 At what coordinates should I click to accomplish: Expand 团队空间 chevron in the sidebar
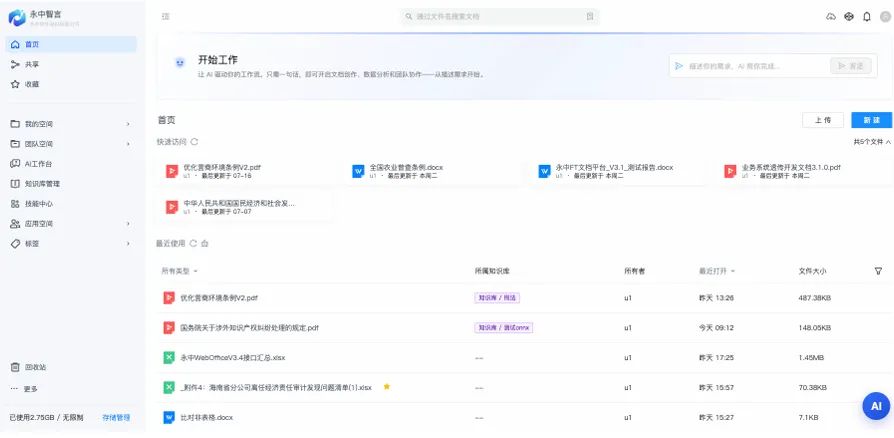pos(128,144)
